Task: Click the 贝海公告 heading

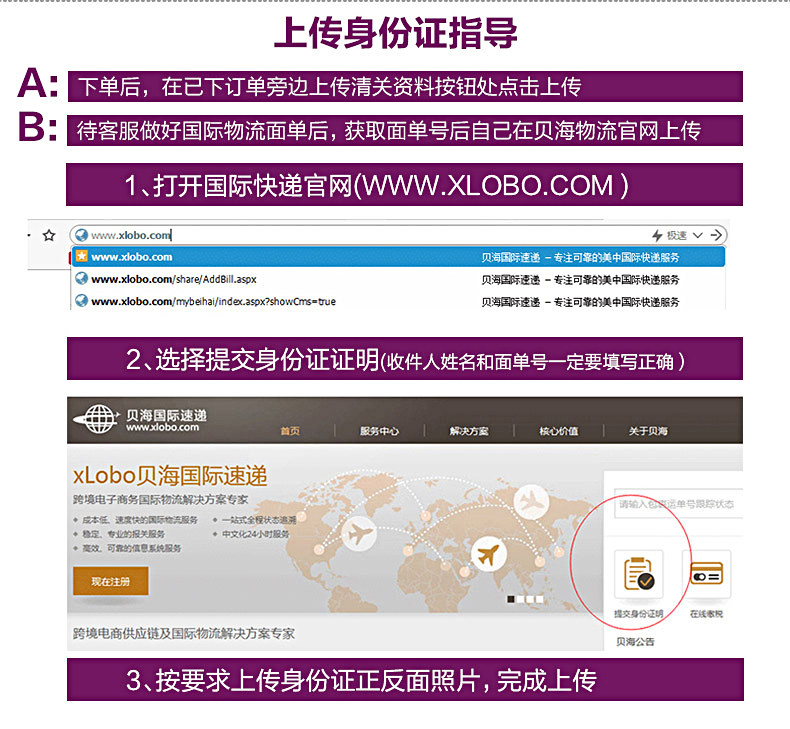Action: click(635, 642)
